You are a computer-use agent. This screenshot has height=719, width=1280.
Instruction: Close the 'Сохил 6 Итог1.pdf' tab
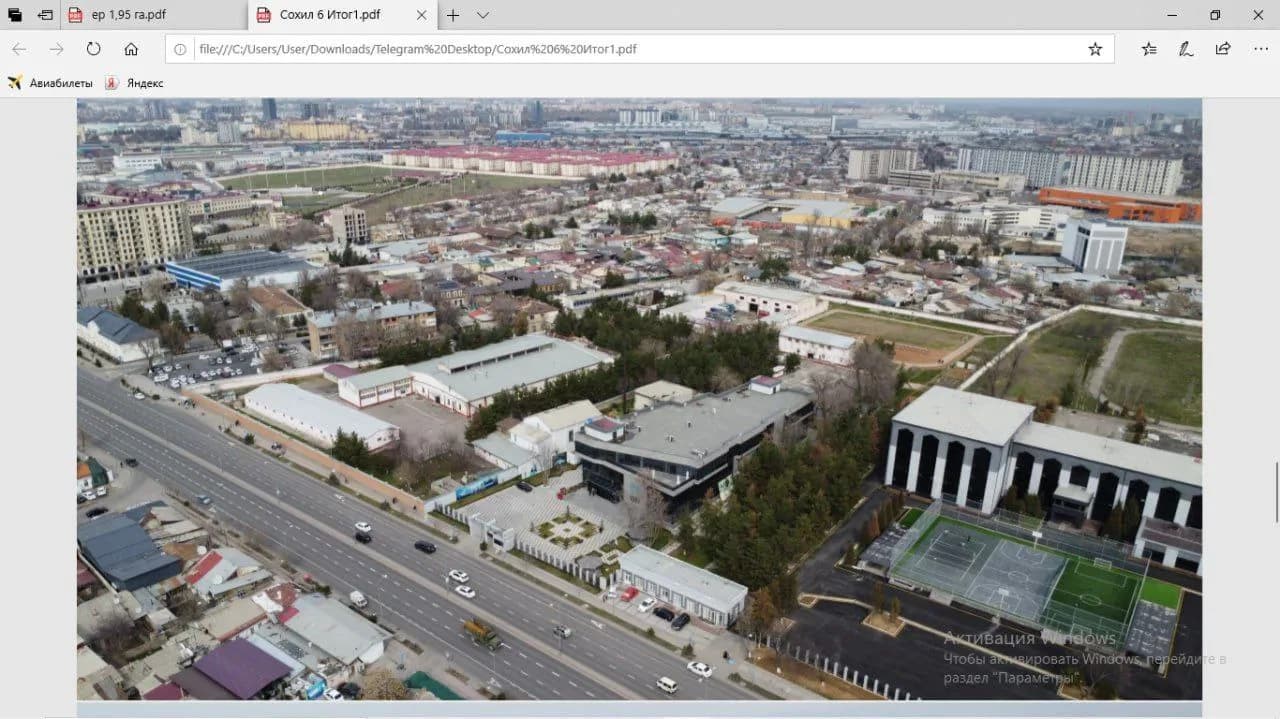point(421,15)
